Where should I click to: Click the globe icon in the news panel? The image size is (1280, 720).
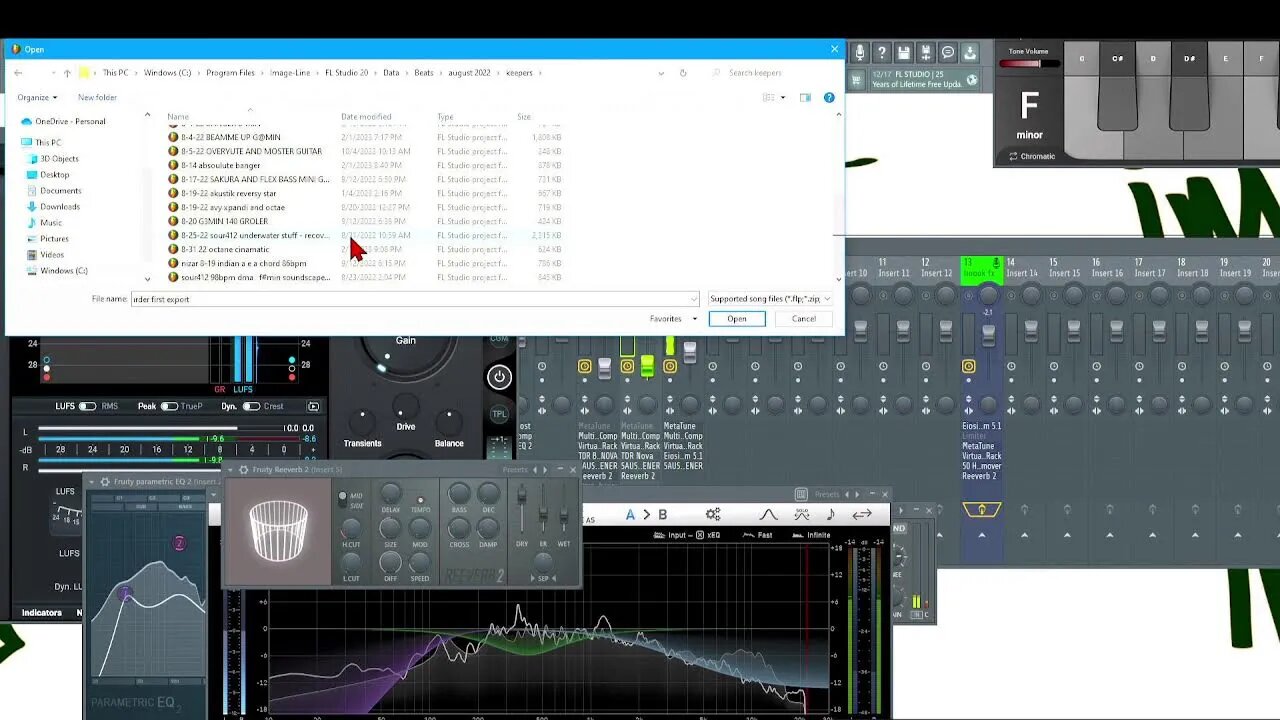coord(971,80)
